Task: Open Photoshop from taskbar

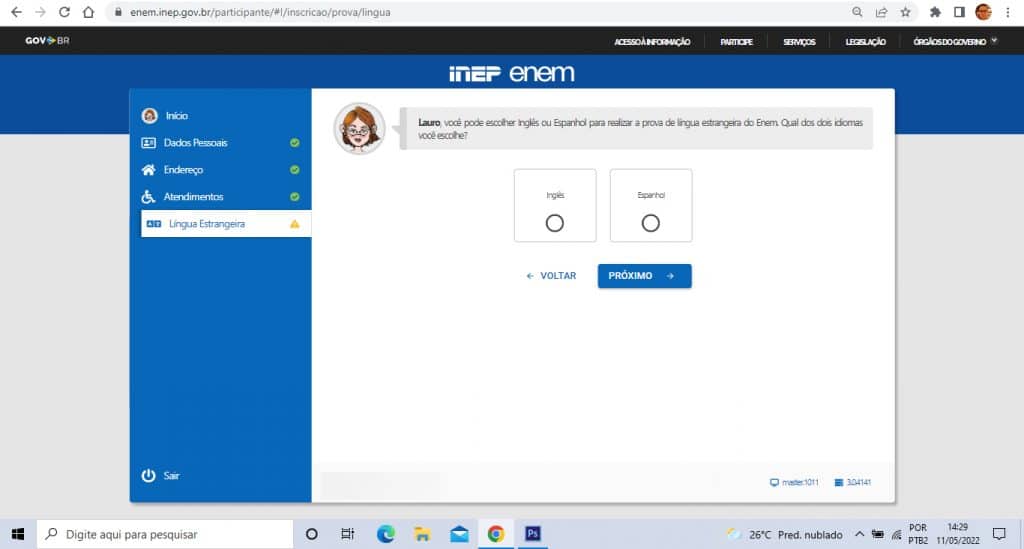Action: (532, 534)
